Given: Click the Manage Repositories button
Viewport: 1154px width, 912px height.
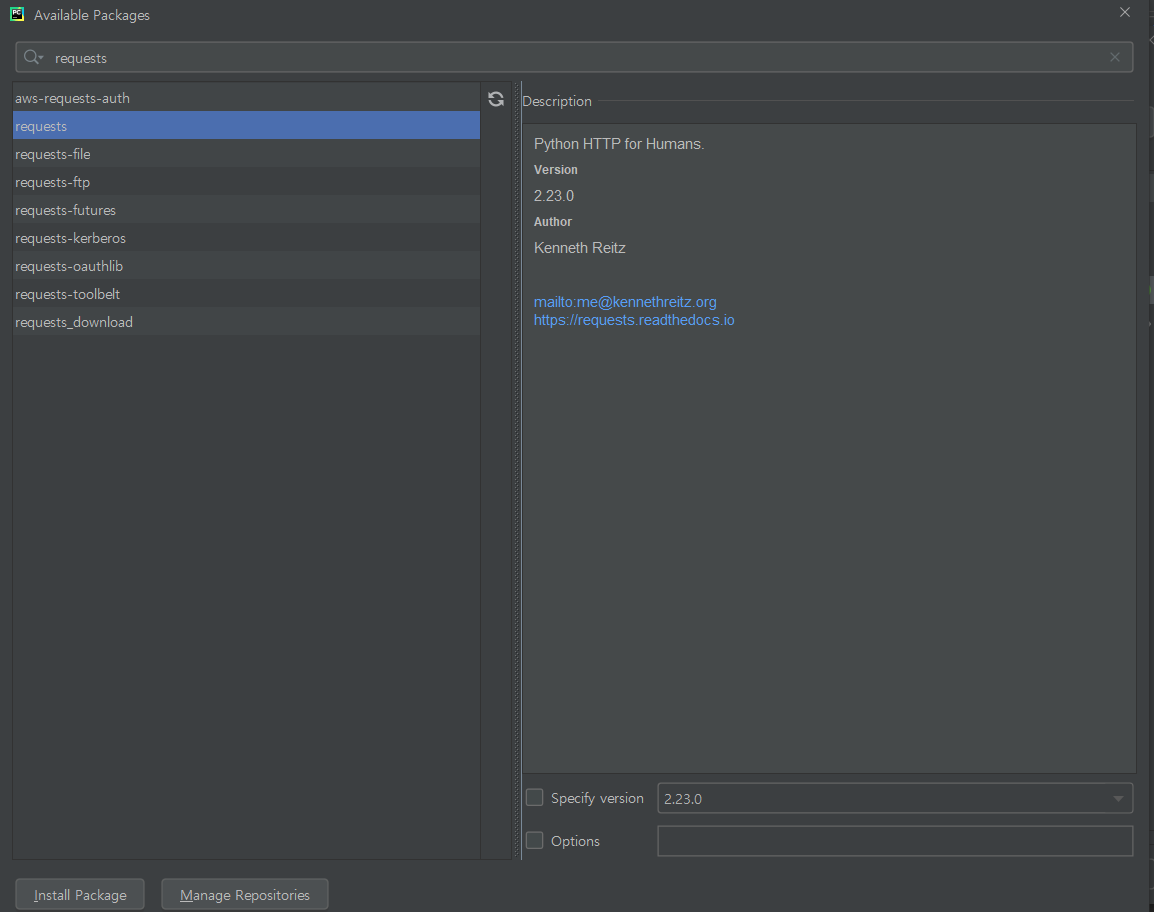Looking at the screenshot, I should point(244,895).
